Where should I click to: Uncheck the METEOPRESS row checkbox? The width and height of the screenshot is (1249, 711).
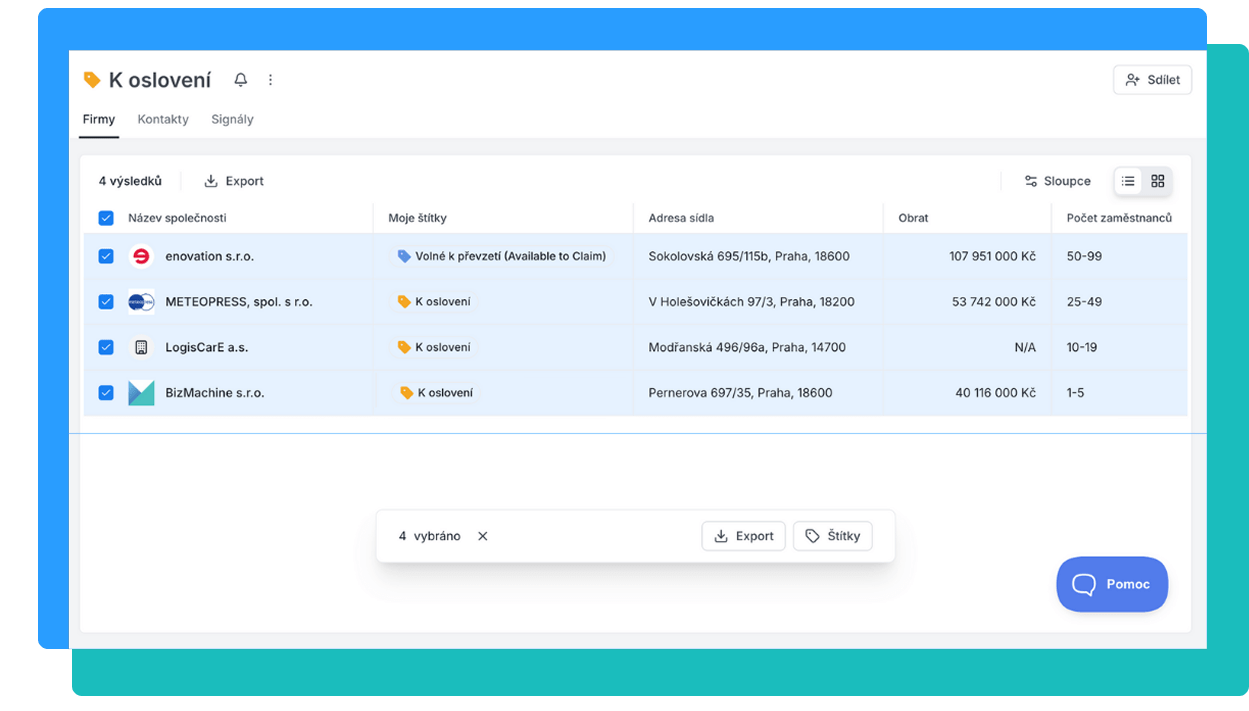[x=106, y=302]
